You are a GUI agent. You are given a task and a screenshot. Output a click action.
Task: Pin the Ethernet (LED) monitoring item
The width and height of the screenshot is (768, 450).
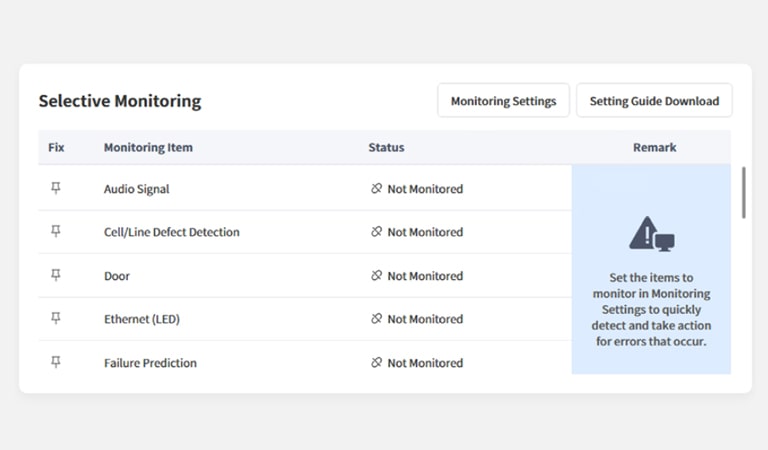[x=56, y=318]
